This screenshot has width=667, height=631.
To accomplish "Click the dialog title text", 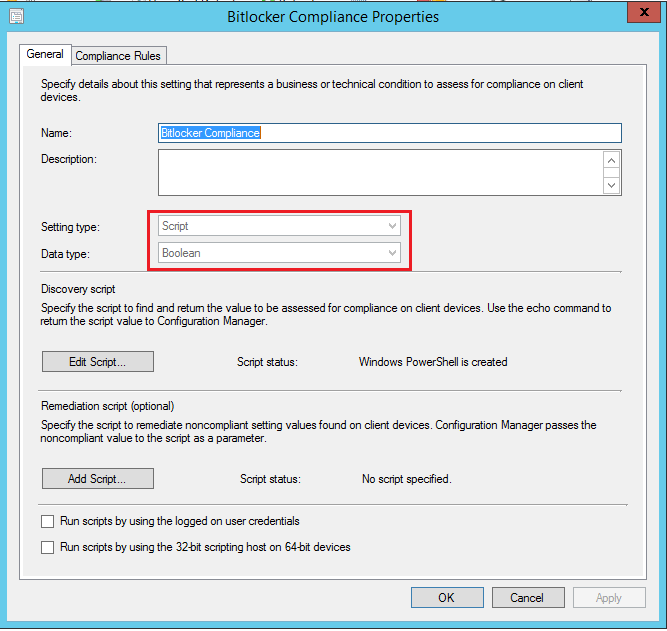I will coord(333,17).
